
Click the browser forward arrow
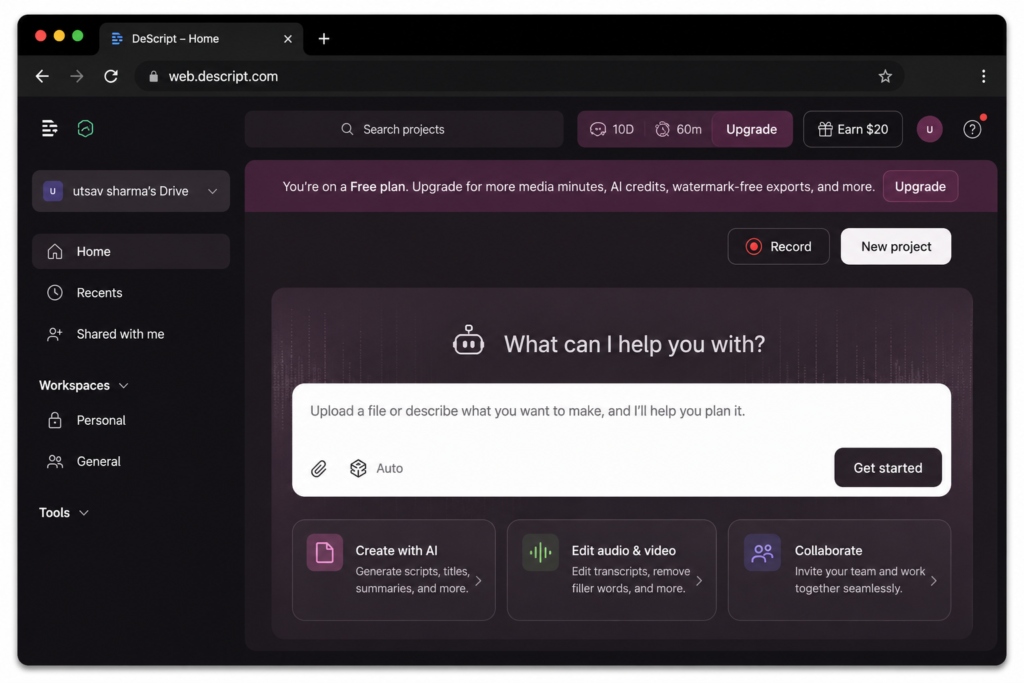[x=77, y=76]
